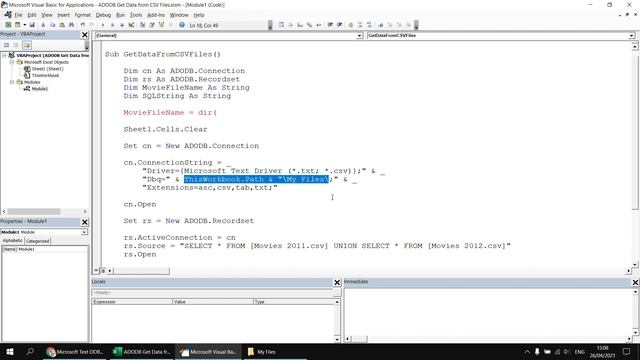Click the Break pause icon
The height and width of the screenshot is (360, 640).
pos(112,25)
